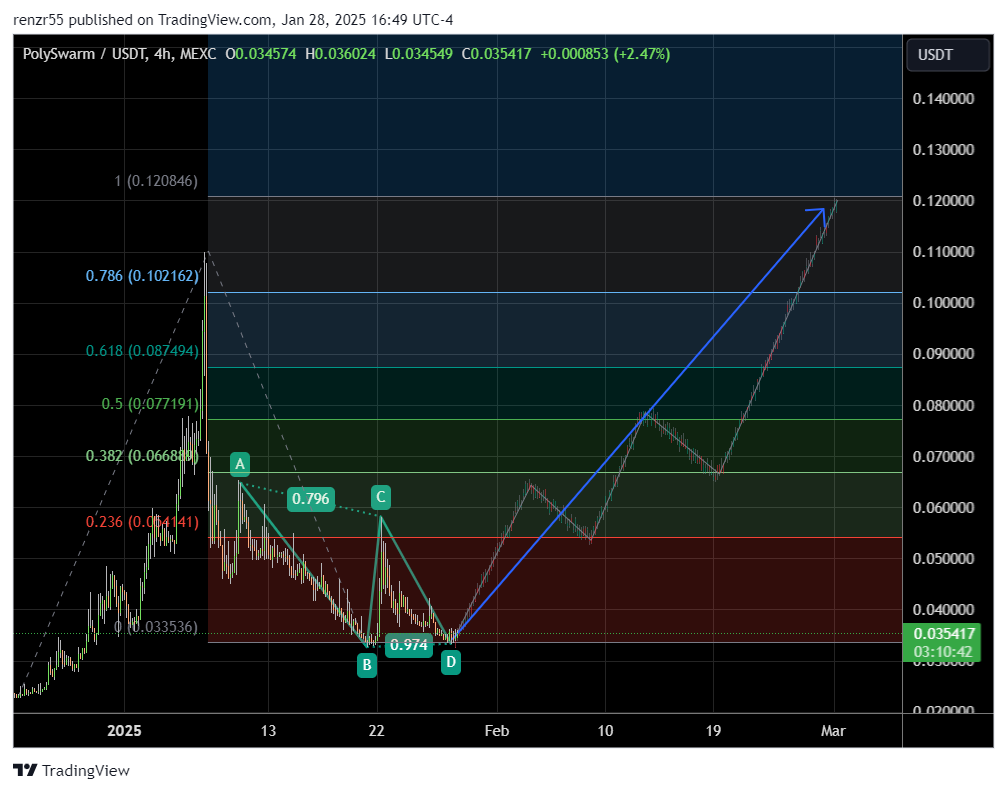Image resolution: width=1007 pixels, height=792 pixels.
Task: Click the 22 date axis label
Action: (376, 731)
